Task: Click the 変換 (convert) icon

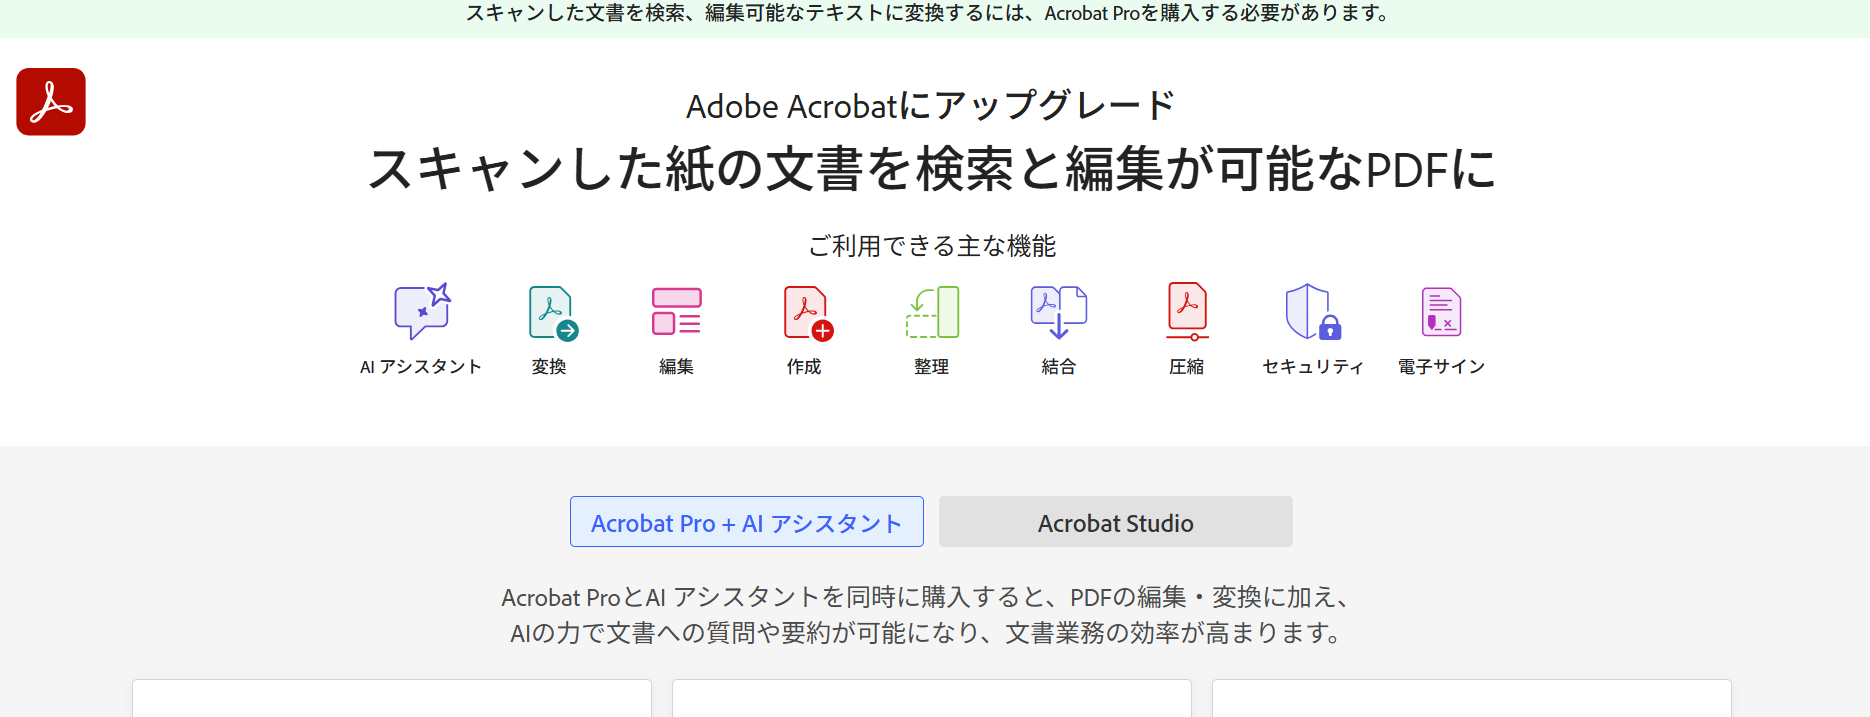Action: click(553, 313)
